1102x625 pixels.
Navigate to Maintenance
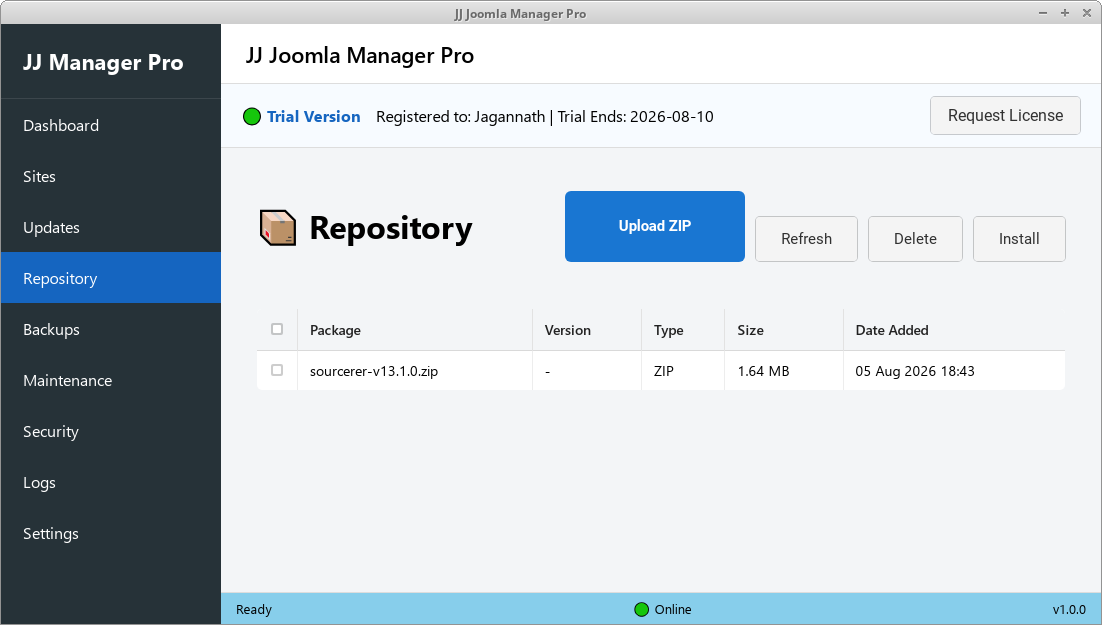(111, 380)
